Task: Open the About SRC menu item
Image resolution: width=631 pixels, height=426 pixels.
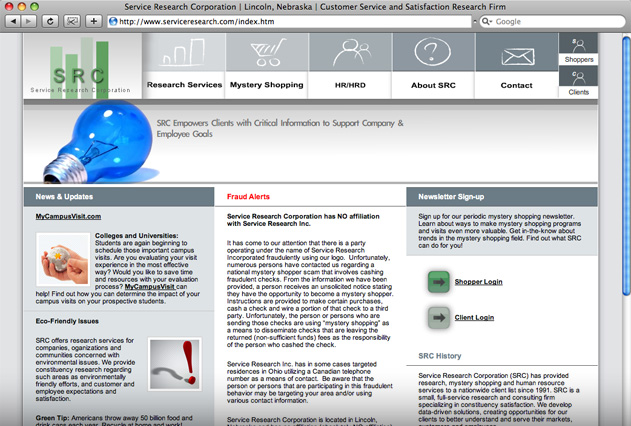Action: [x=433, y=85]
